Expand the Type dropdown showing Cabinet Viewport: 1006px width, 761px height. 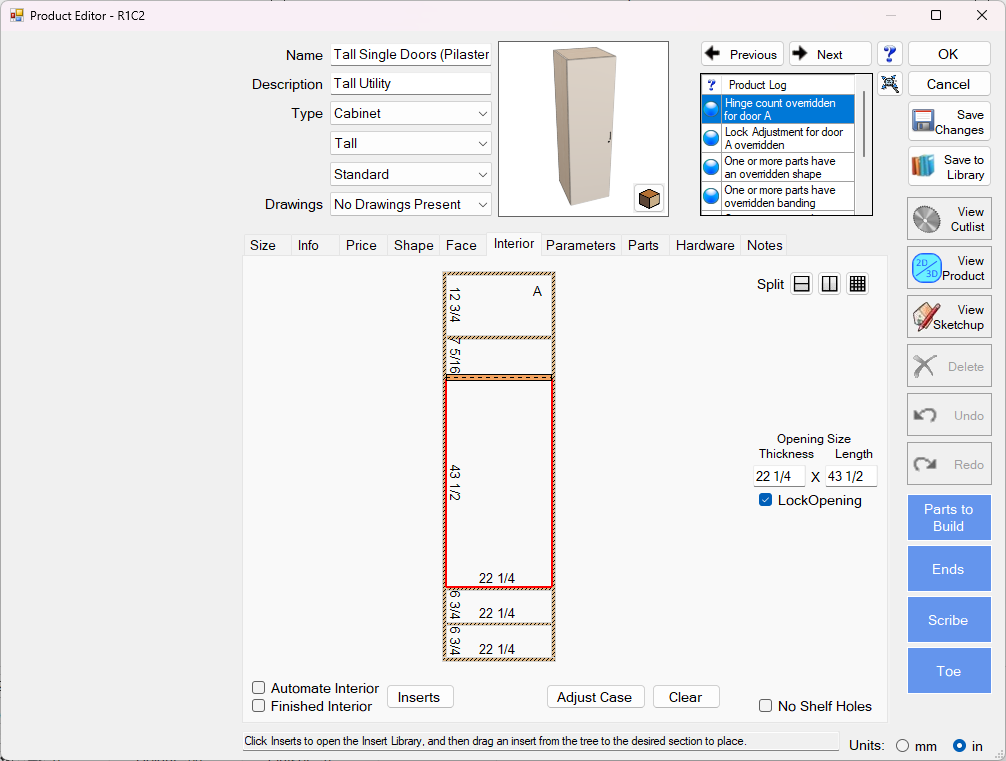tap(411, 113)
